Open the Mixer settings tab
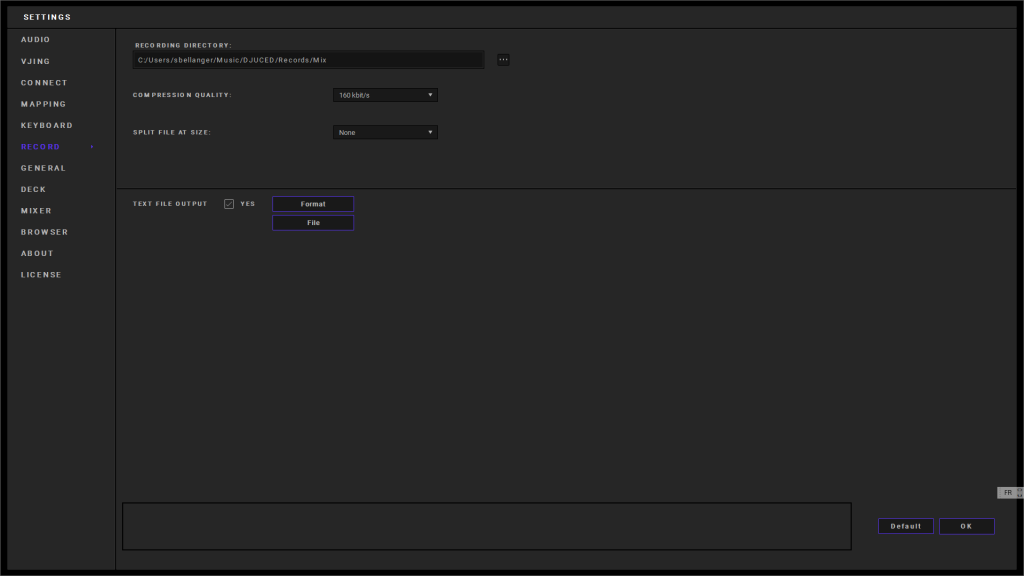 point(37,211)
